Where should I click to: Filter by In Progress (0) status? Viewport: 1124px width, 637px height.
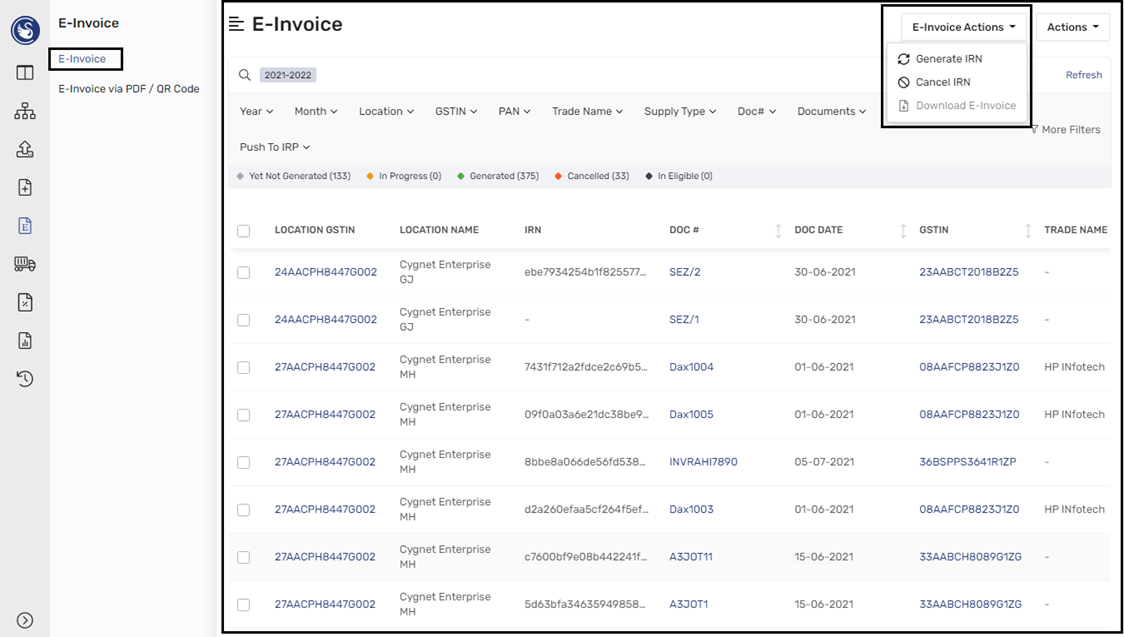(x=404, y=176)
